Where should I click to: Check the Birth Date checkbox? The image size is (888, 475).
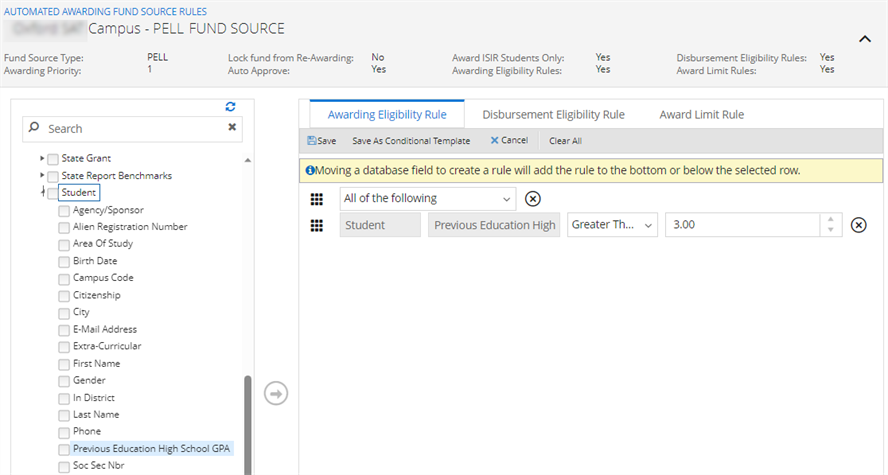point(64,262)
